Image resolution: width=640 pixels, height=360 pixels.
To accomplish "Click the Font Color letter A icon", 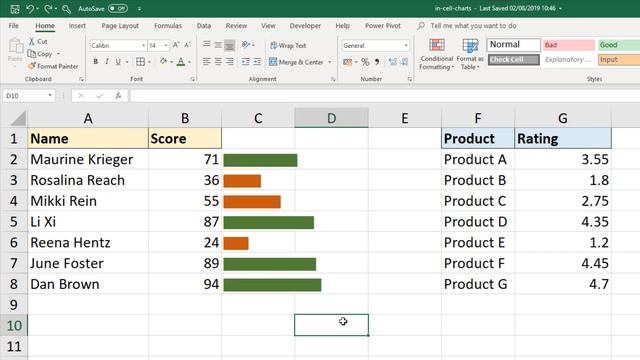I will coord(181,62).
